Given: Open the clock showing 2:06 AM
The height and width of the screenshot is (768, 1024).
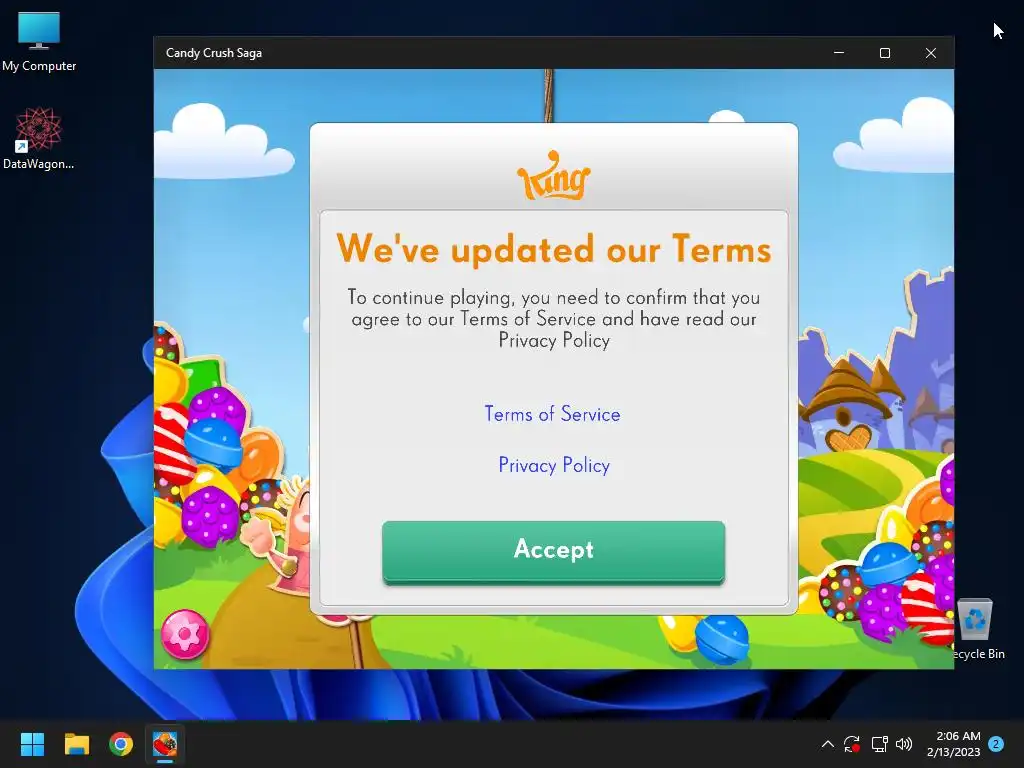Looking at the screenshot, I should pyautogui.click(x=953, y=744).
